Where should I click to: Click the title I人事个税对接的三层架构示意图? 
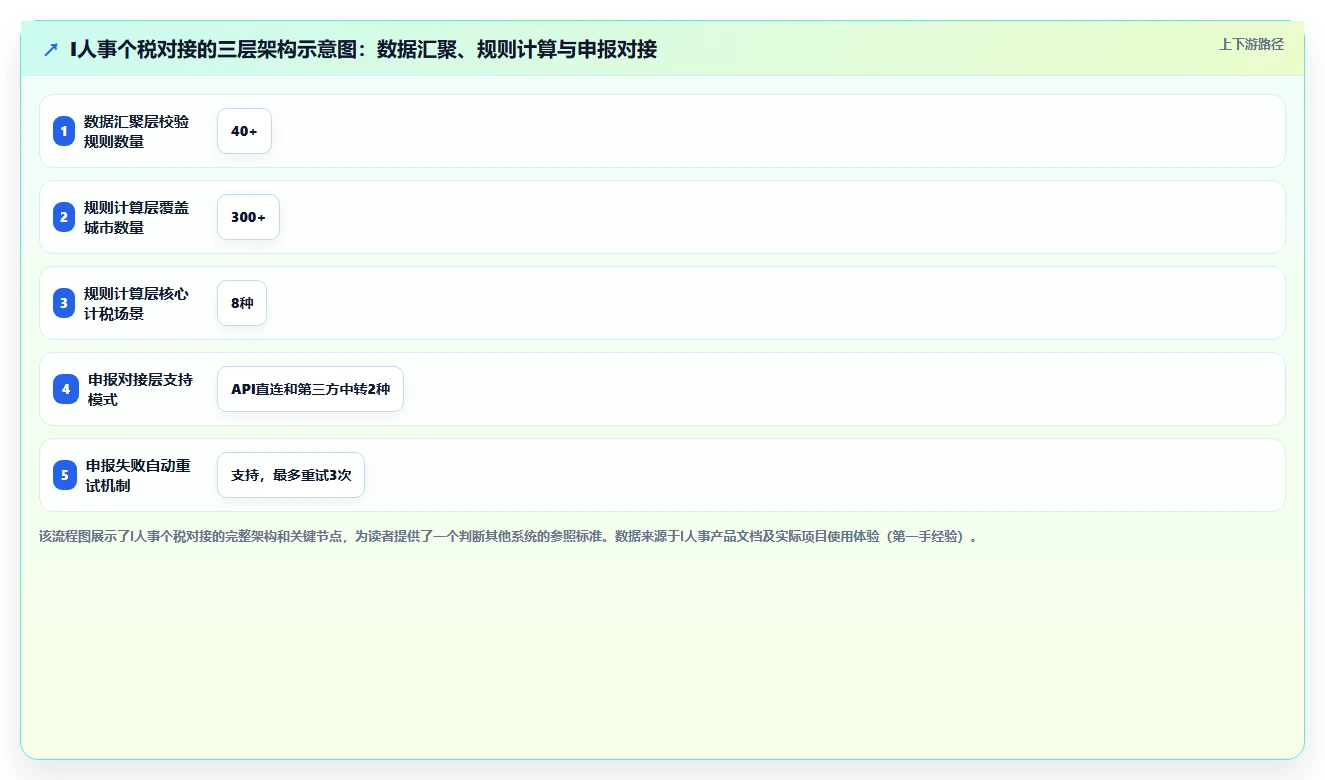point(364,49)
